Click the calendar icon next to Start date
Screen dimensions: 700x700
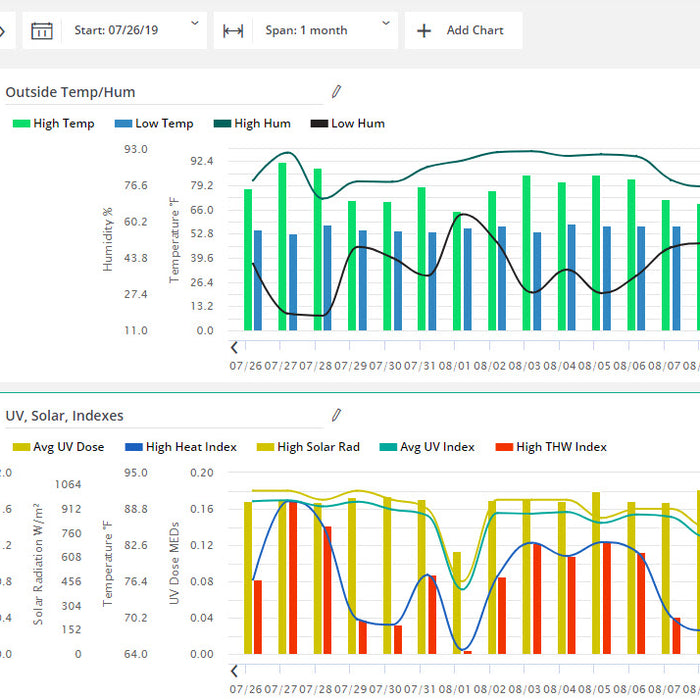coord(41,31)
